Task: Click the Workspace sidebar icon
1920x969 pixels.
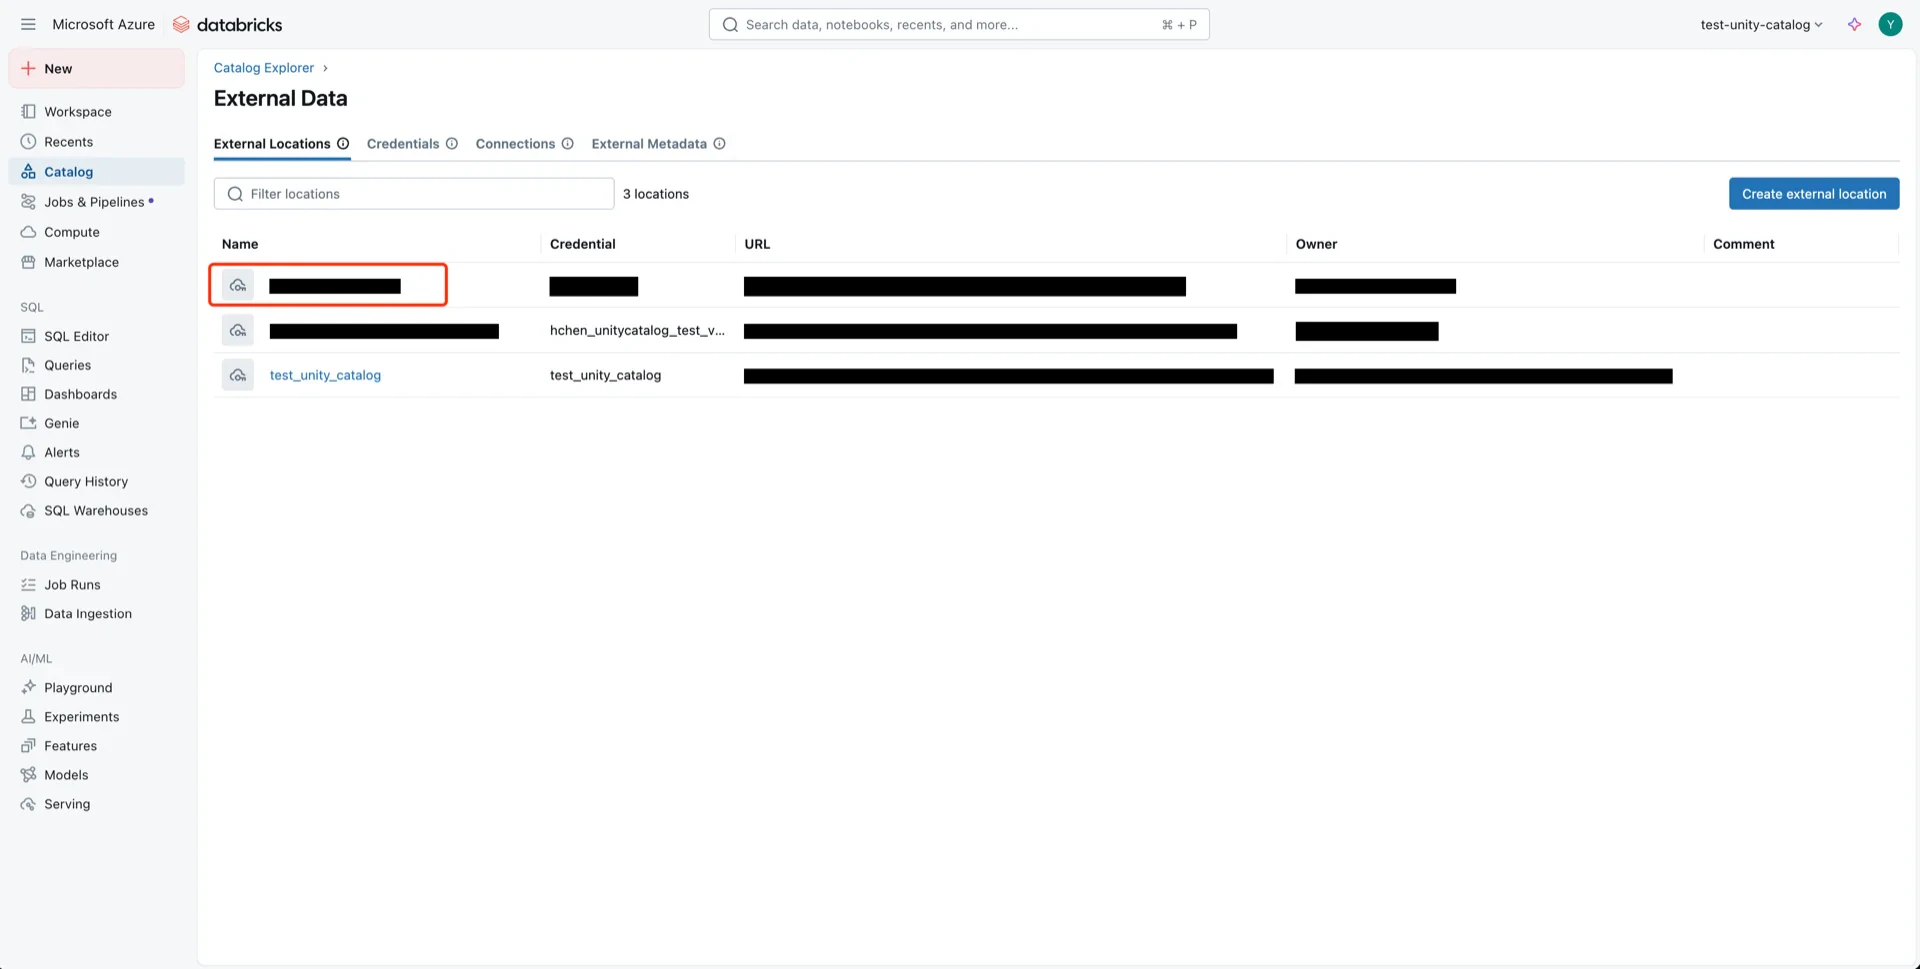Action: (28, 111)
